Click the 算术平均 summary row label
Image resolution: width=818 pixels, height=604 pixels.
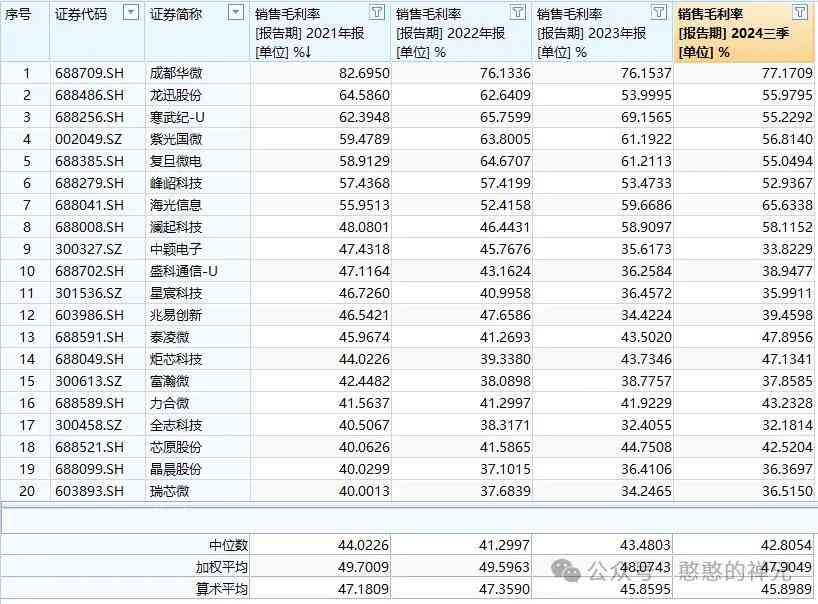click(220, 589)
